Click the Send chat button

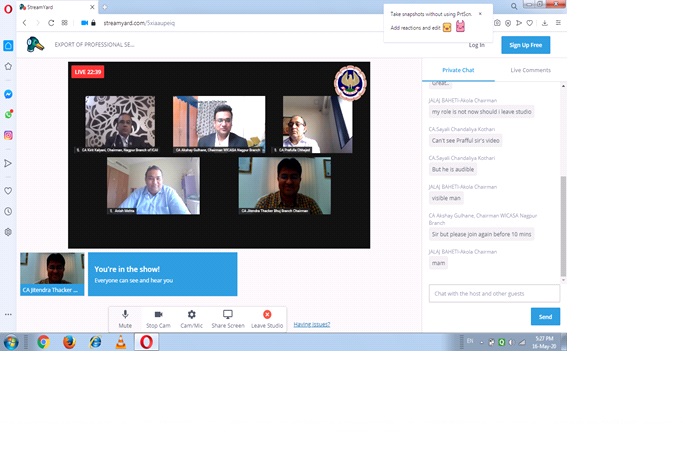[545, 317]
